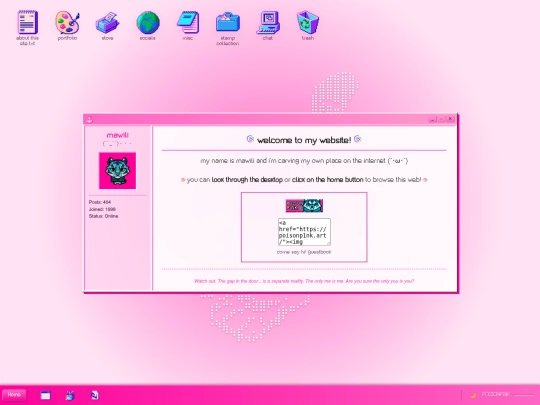Open the stamp collection folder icon

(x=228, y=28)
